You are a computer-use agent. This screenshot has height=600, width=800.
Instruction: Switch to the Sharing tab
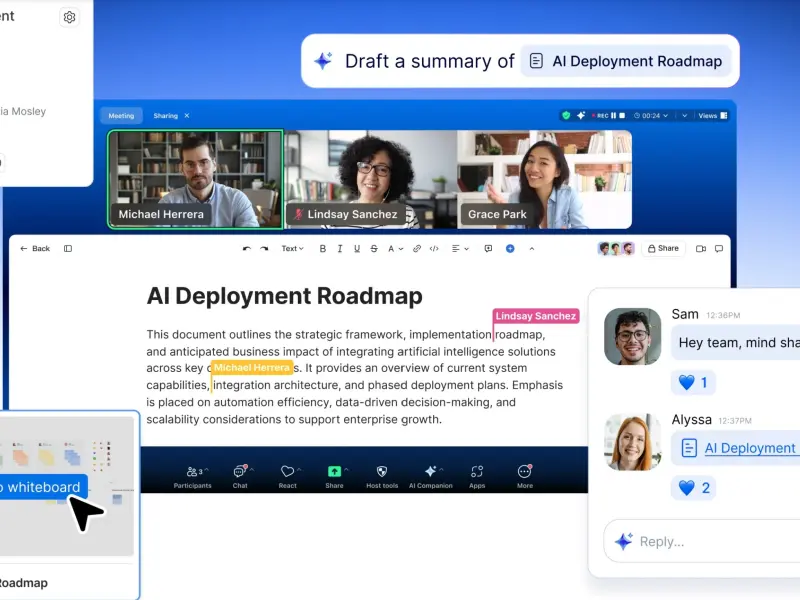[165, 116]
